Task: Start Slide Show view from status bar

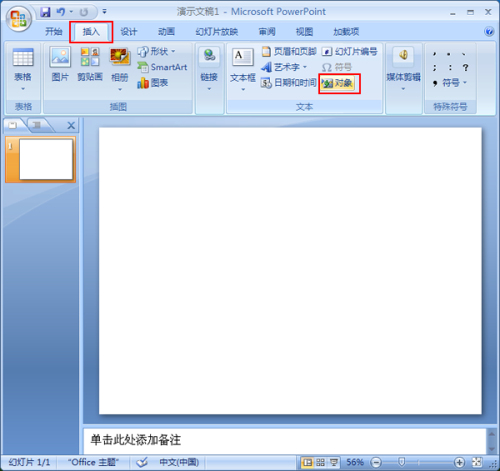Action: click(x=334, y=462)
